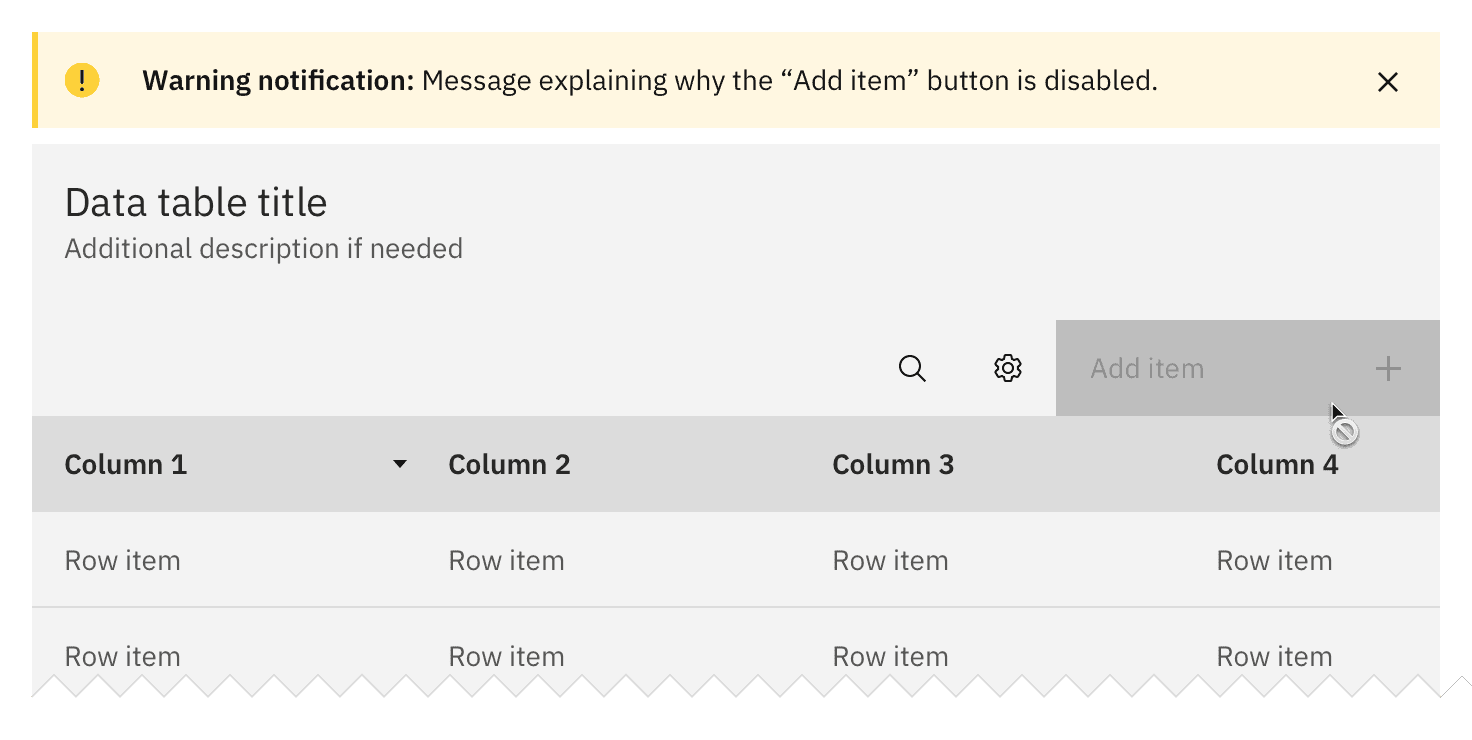Select the Row item under Column 2, first row
The height and width of the screenshot is (740, 1472).
[506, 560]
